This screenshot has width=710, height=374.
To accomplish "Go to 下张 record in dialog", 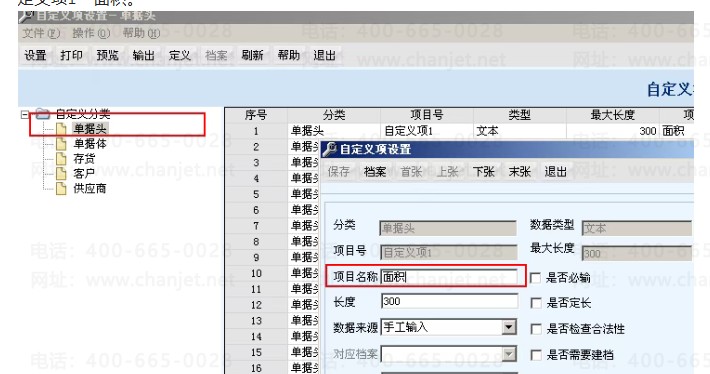I will tap(484, 172).
